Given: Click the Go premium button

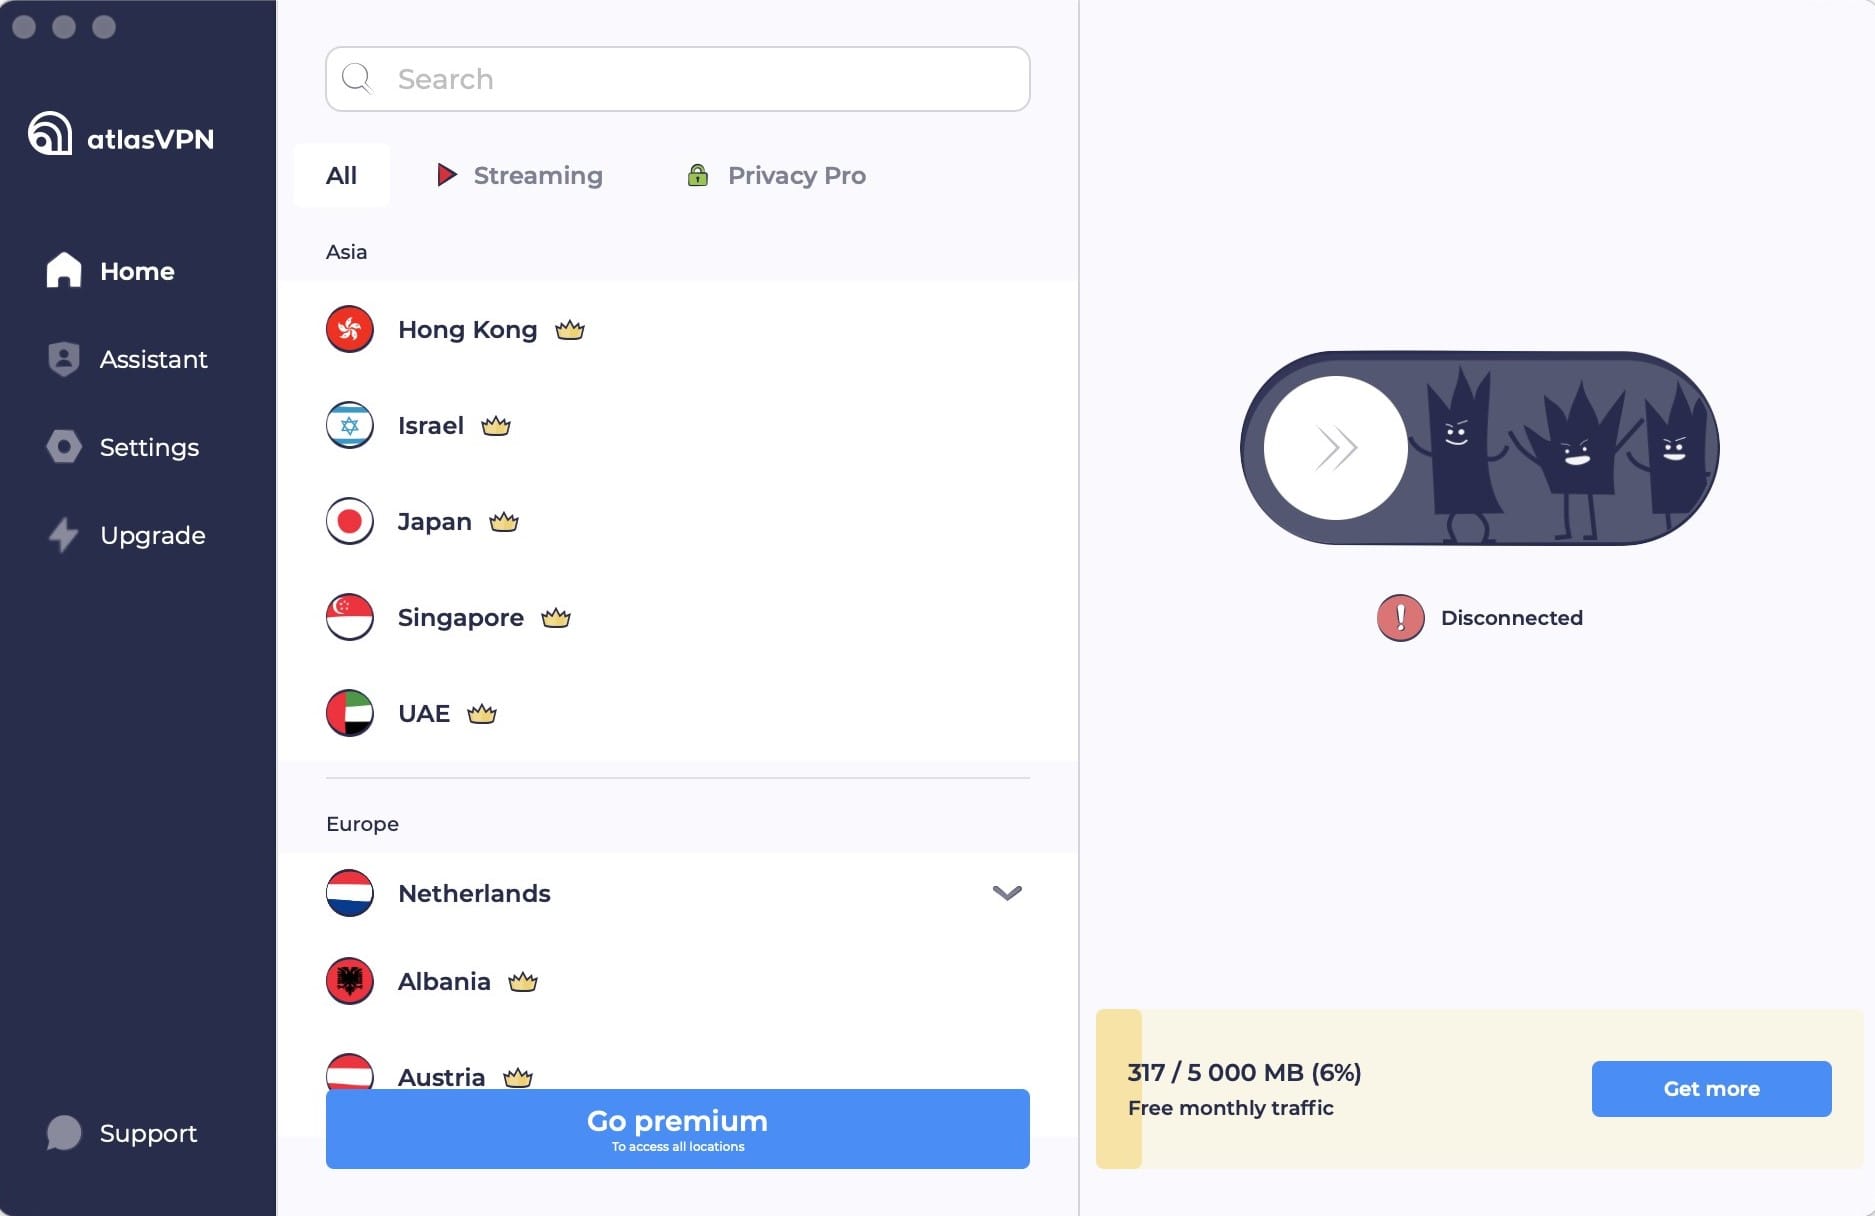Looking at the screenshot, I should (678, 1129).
